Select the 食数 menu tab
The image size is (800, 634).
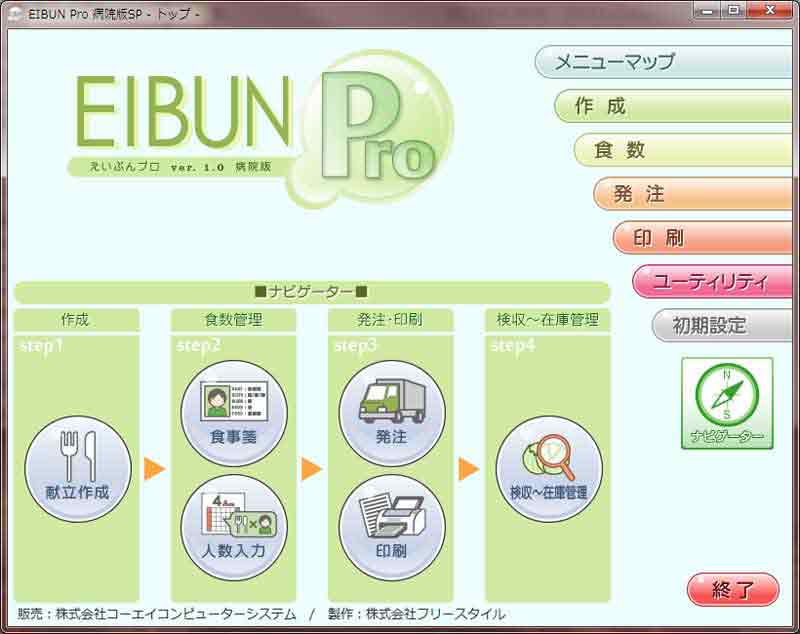[683, 150]
